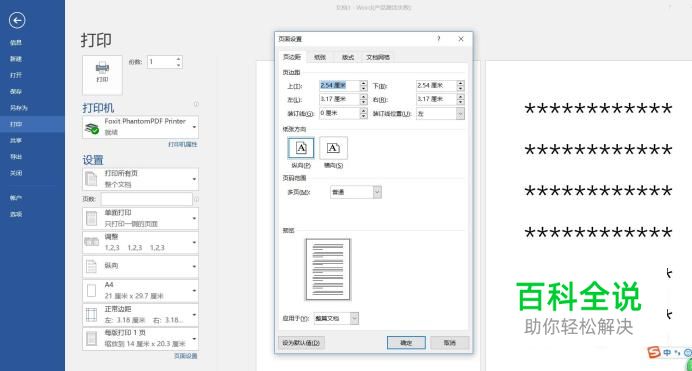The width and height of the screenshot is (692, 371).
Task: Open the 装订线位置 gutter position combo box
Action: coord(440,114)
